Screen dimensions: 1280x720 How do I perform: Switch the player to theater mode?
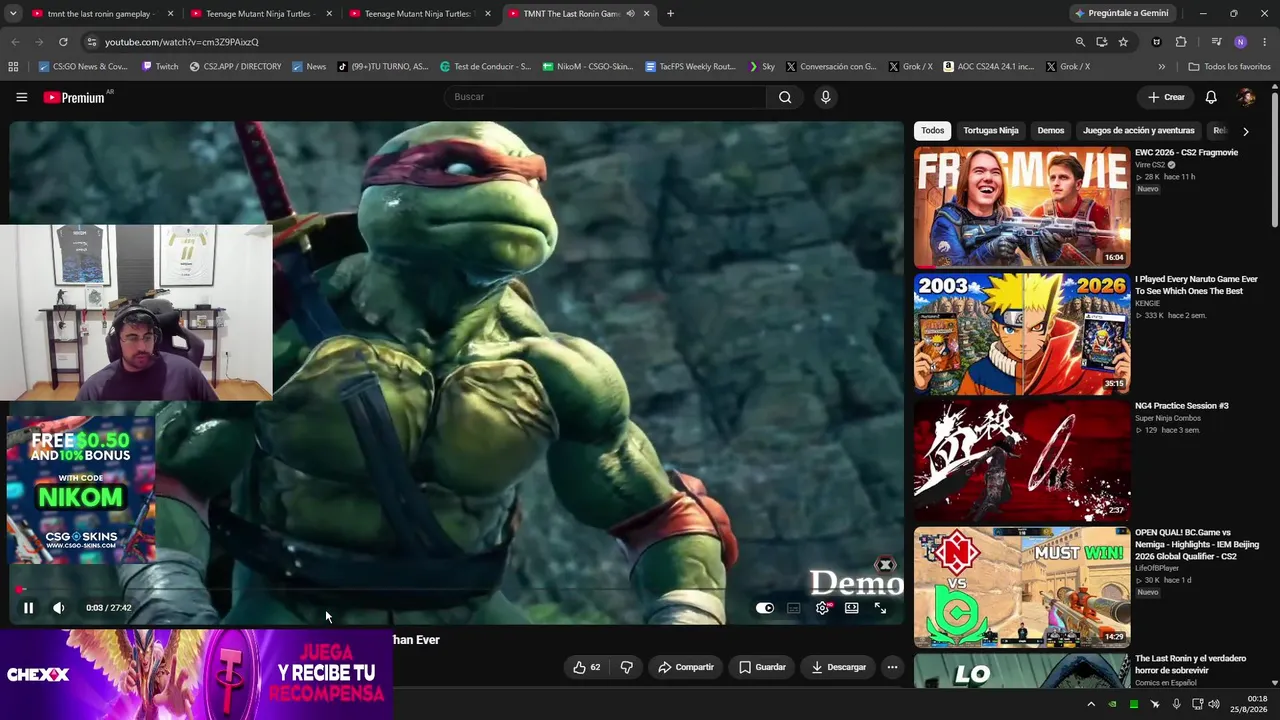pyautogui.click(x=852, y=608)
